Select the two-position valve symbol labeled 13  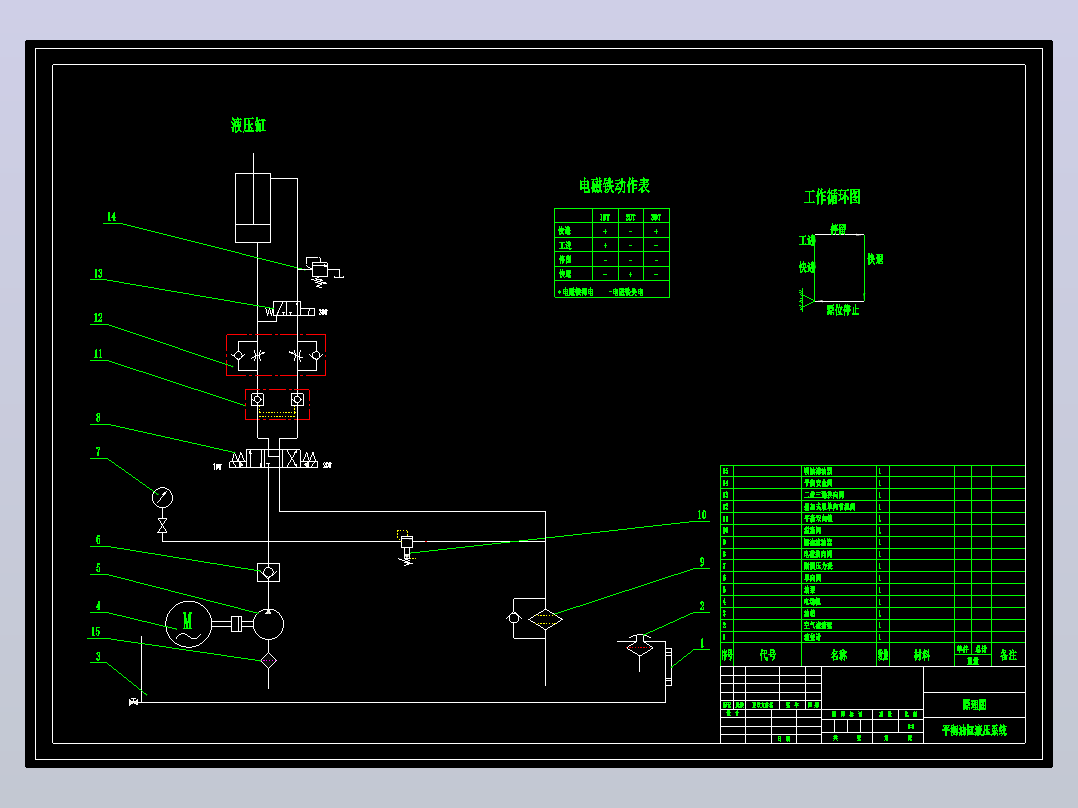pyautogui.click(x=290, y=309)
